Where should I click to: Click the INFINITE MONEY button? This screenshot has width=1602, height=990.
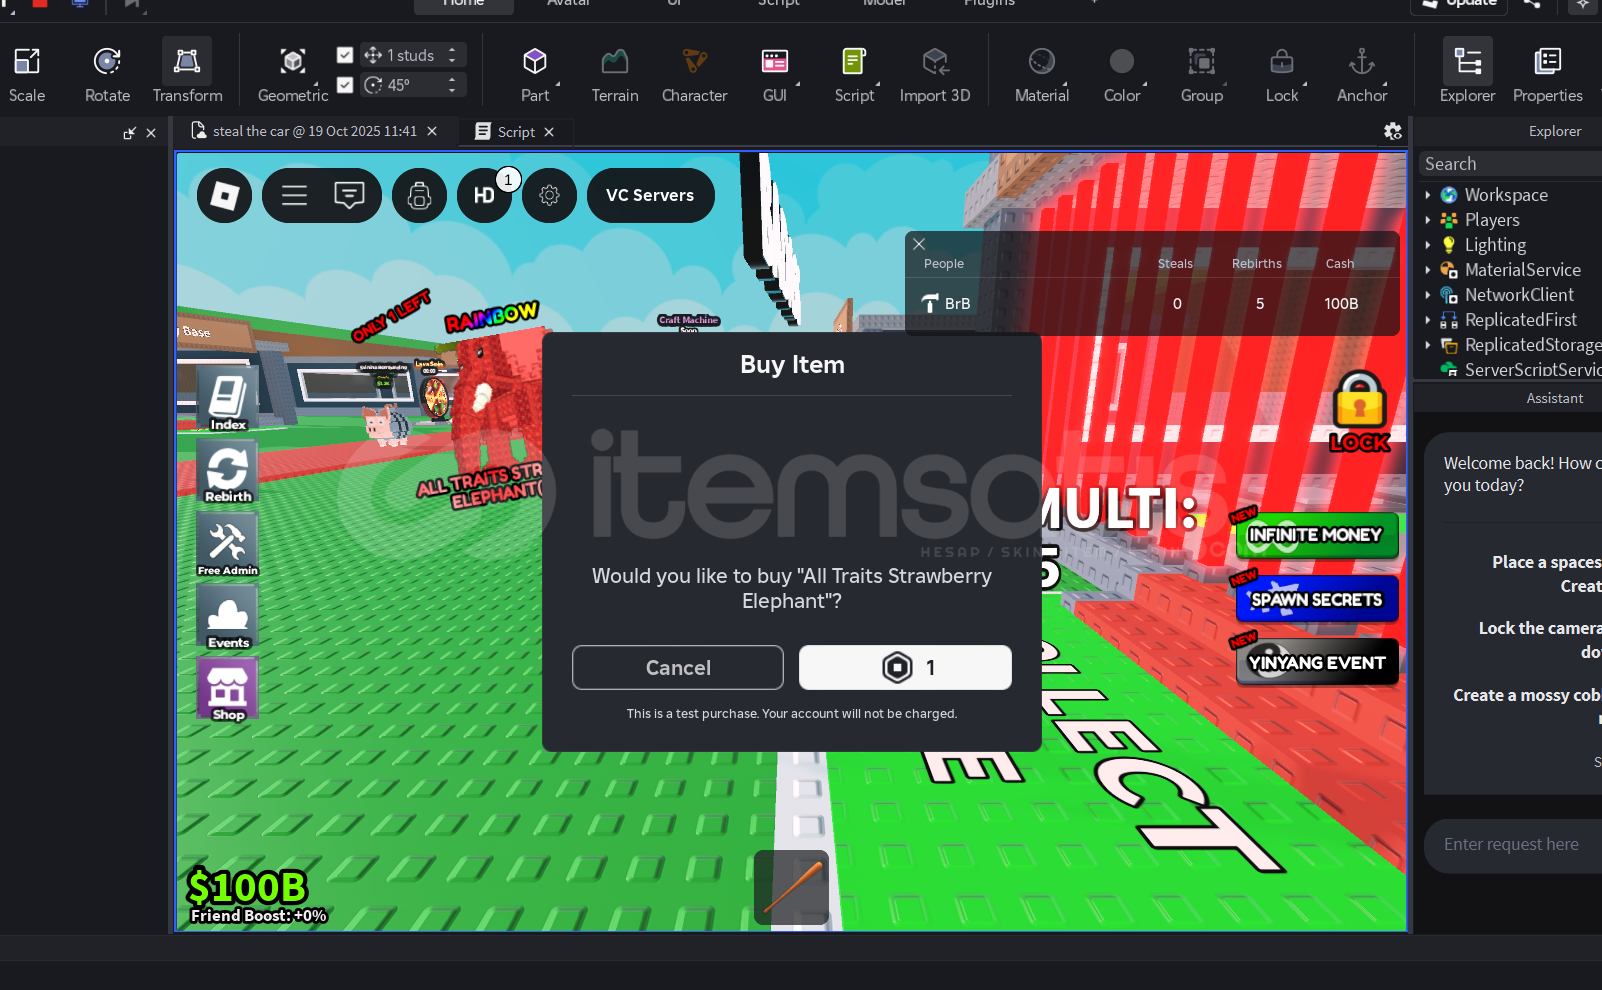pos(1316,535)
